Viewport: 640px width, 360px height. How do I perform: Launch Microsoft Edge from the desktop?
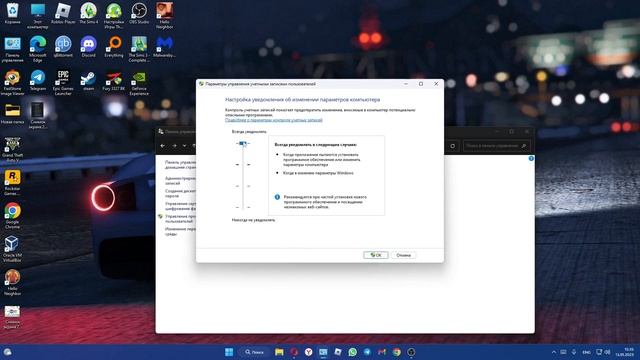pos(38,49)
